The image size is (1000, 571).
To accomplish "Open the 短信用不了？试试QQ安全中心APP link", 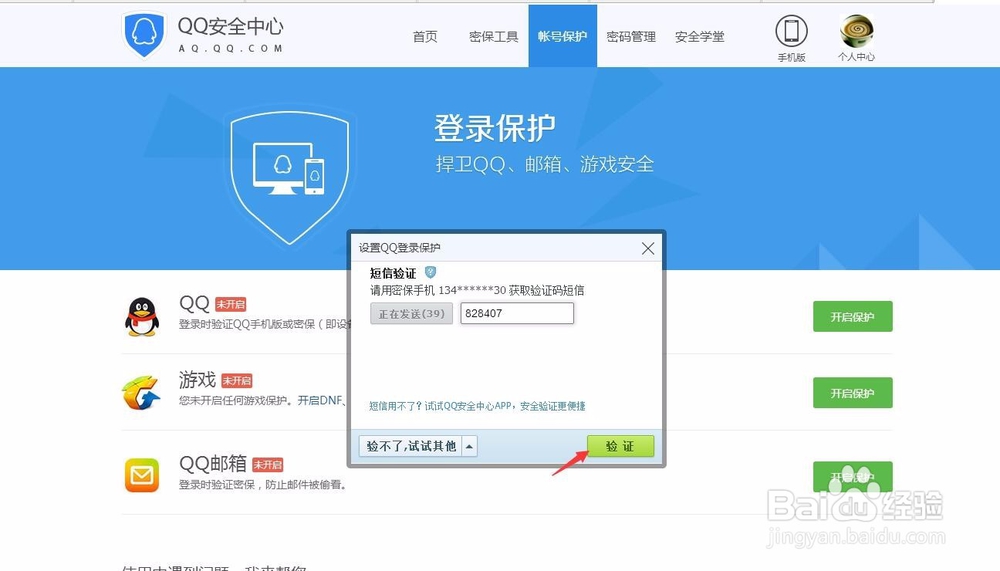I will tap(477, 406).
